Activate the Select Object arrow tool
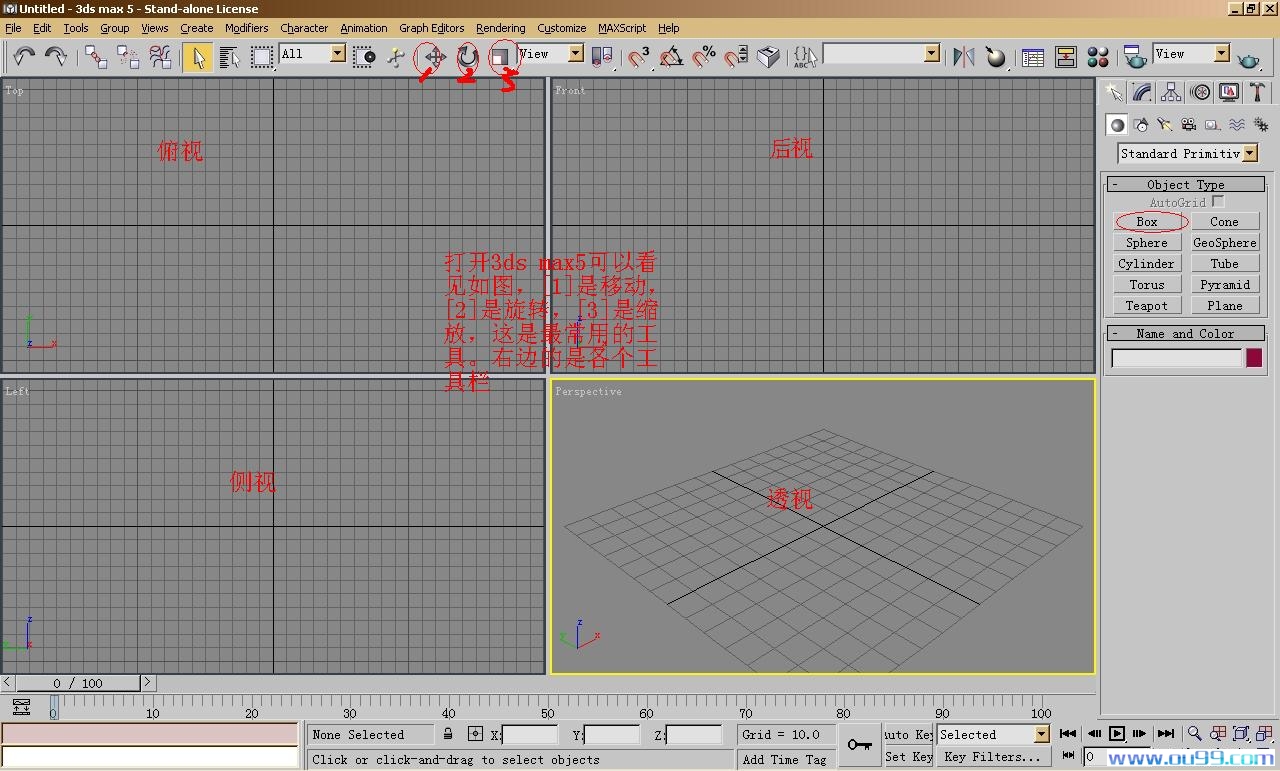The image size is (1280, 771). (x=198, y=56)
